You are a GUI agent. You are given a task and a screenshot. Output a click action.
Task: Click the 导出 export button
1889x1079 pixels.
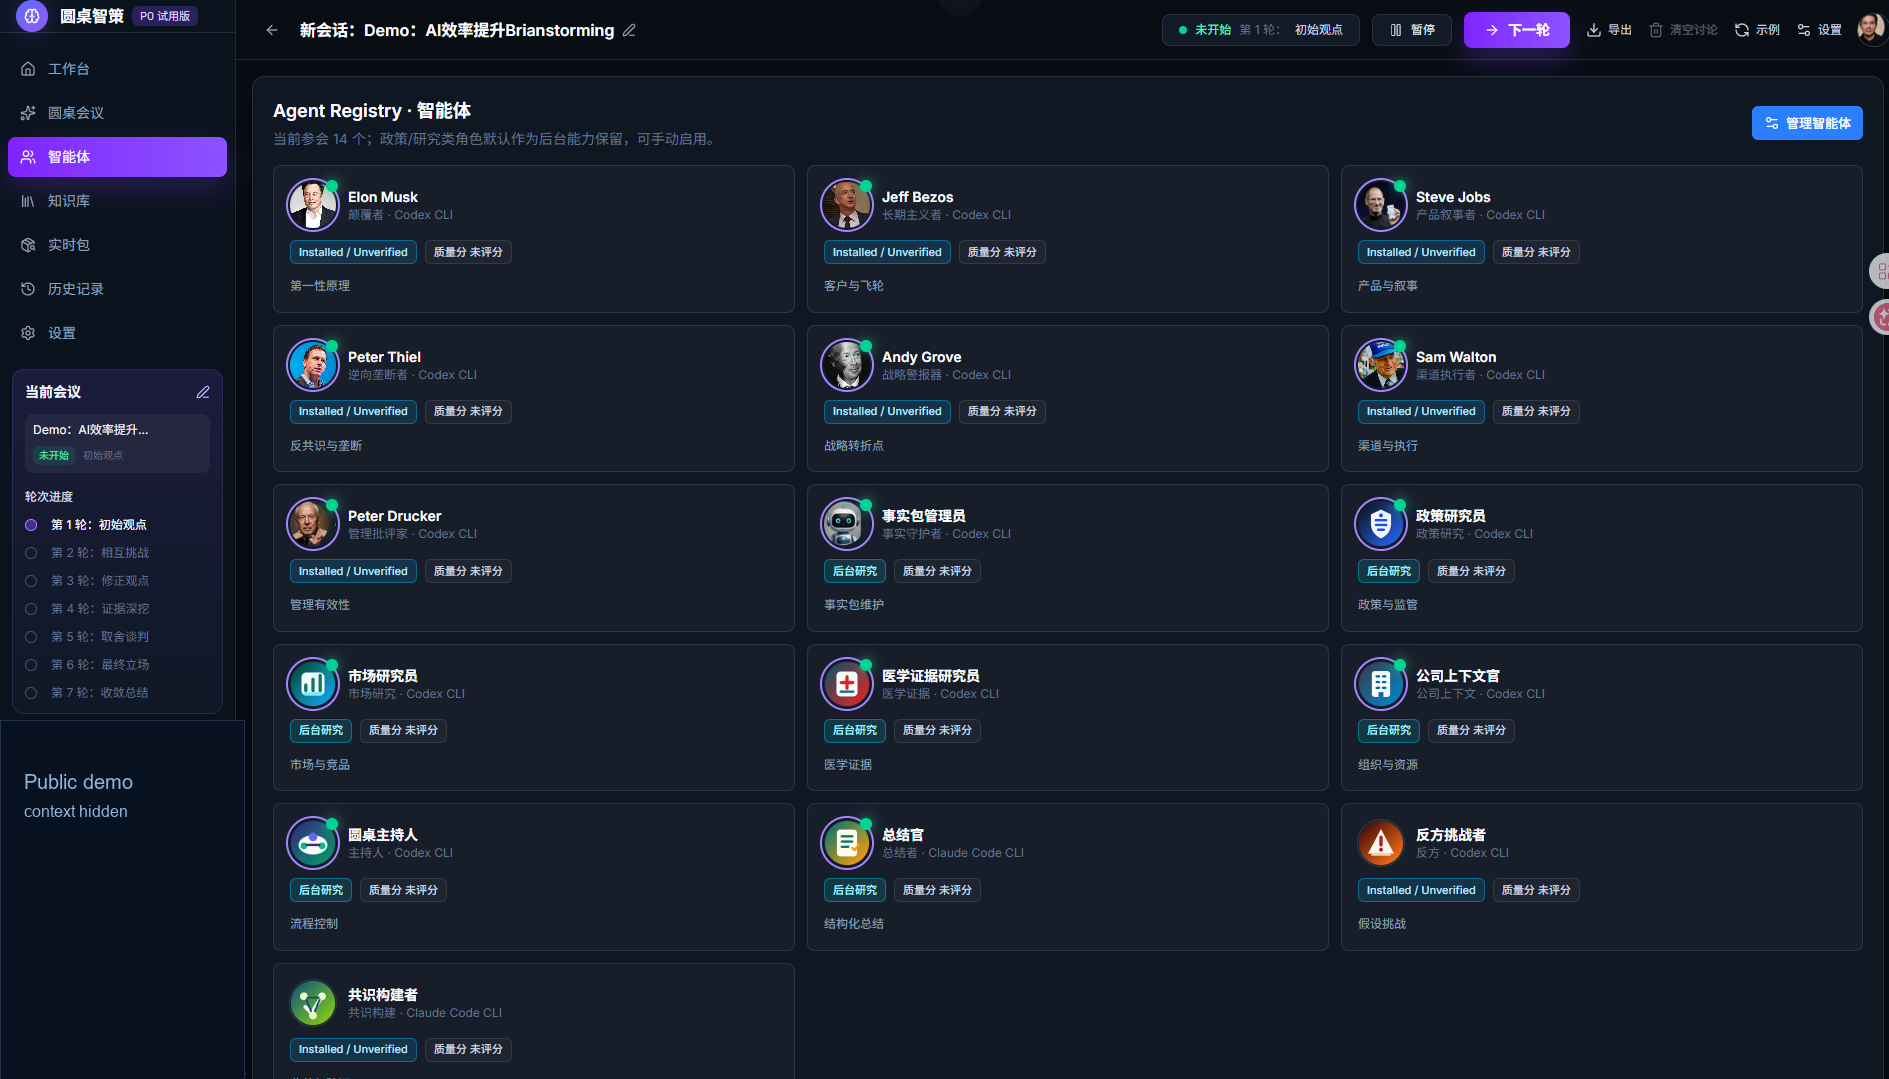tap(1609, 30)
